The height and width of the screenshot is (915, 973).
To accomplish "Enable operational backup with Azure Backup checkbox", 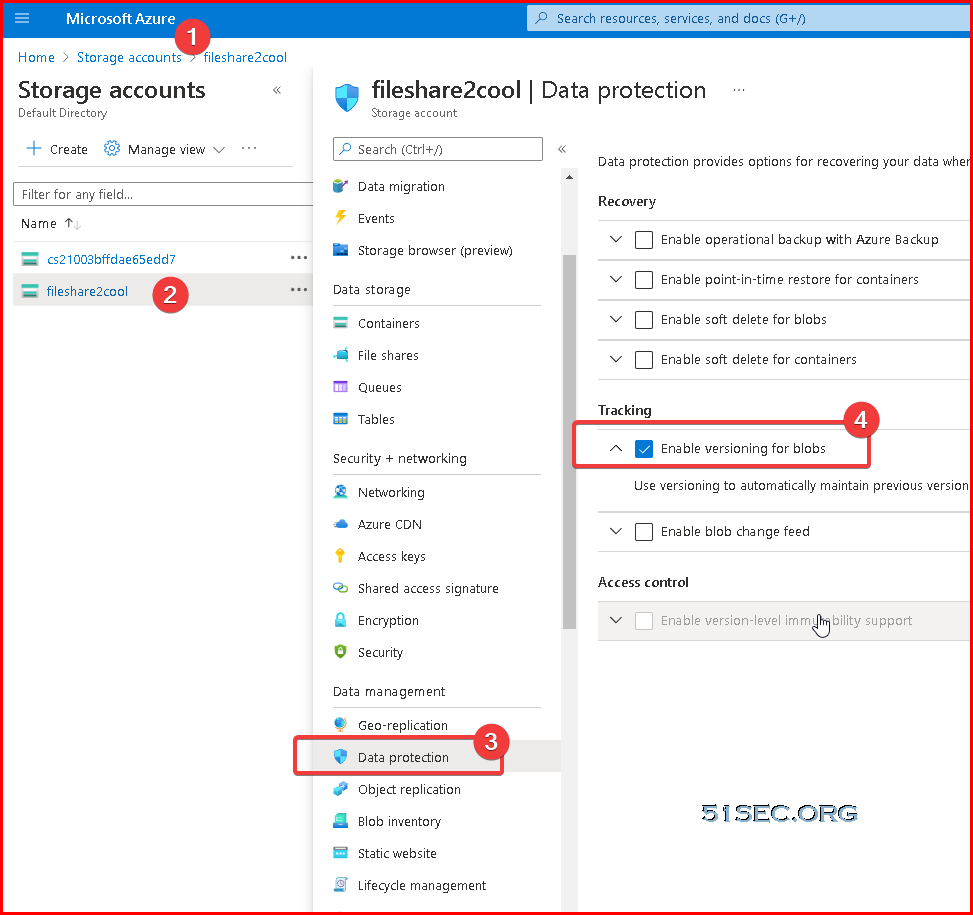I will pos(644,239).
